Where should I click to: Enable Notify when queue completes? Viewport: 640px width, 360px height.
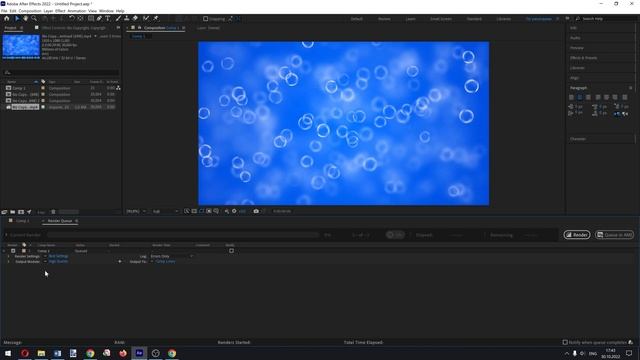tap(565, 342)
